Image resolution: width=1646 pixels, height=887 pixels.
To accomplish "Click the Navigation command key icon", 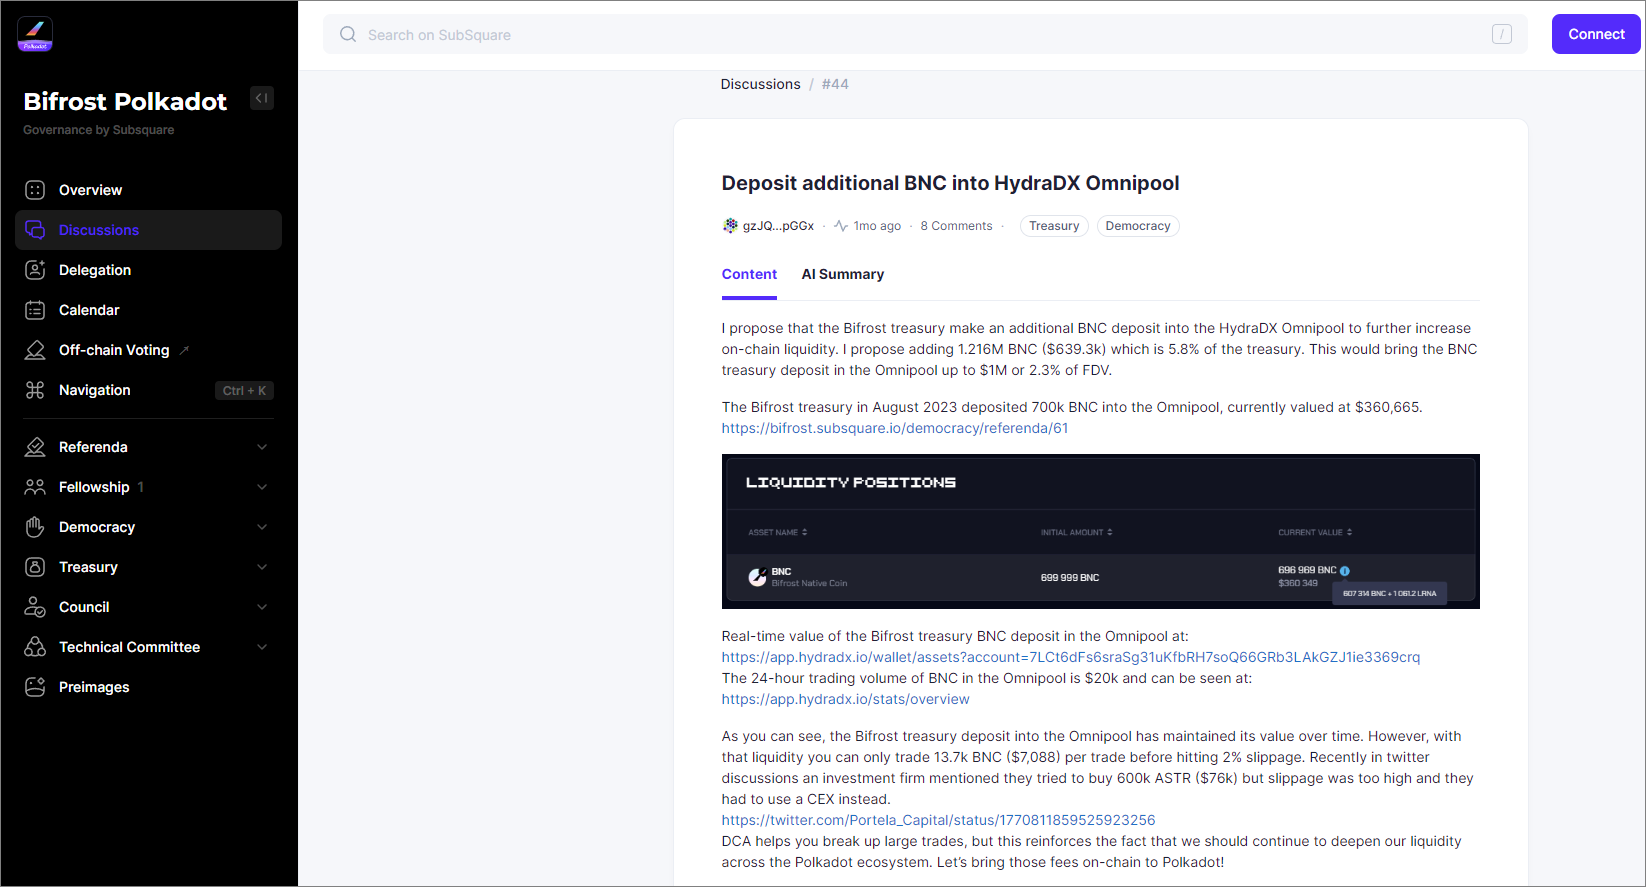I will (x=35, y=390).
